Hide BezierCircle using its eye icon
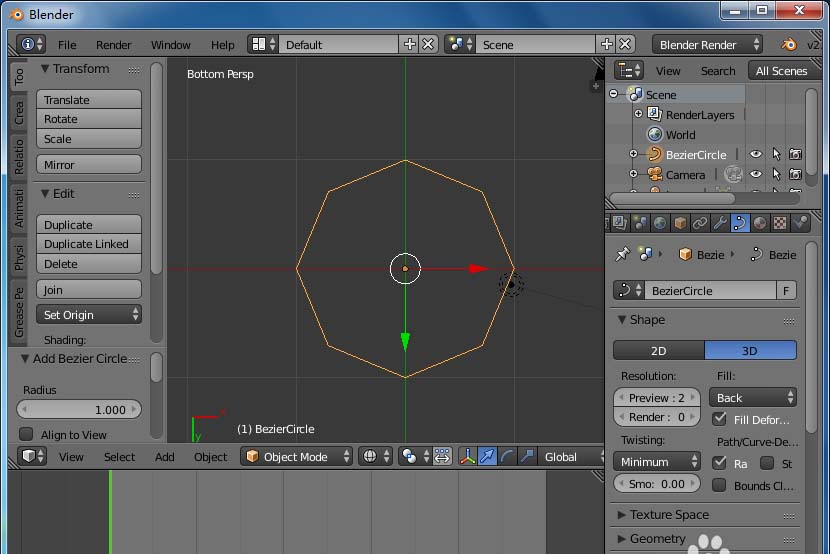The height and width of the screenshot is (554, 830). pyautogui.click(x=756, y=155)
